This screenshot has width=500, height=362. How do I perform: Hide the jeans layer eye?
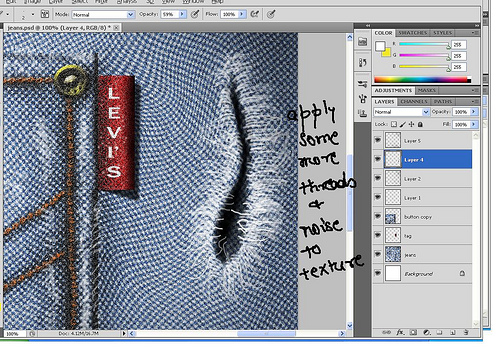[378, 254]
